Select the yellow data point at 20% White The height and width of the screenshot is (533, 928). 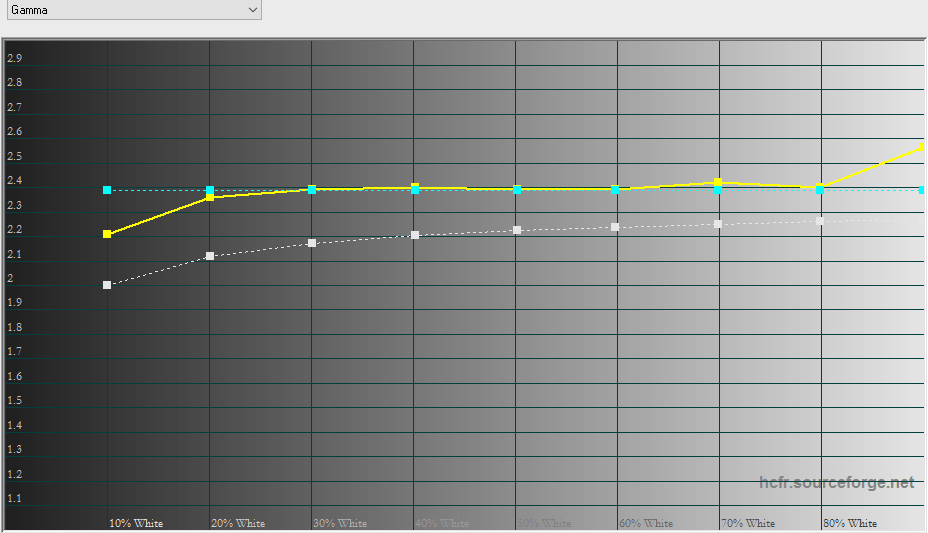tap(209, 197)
